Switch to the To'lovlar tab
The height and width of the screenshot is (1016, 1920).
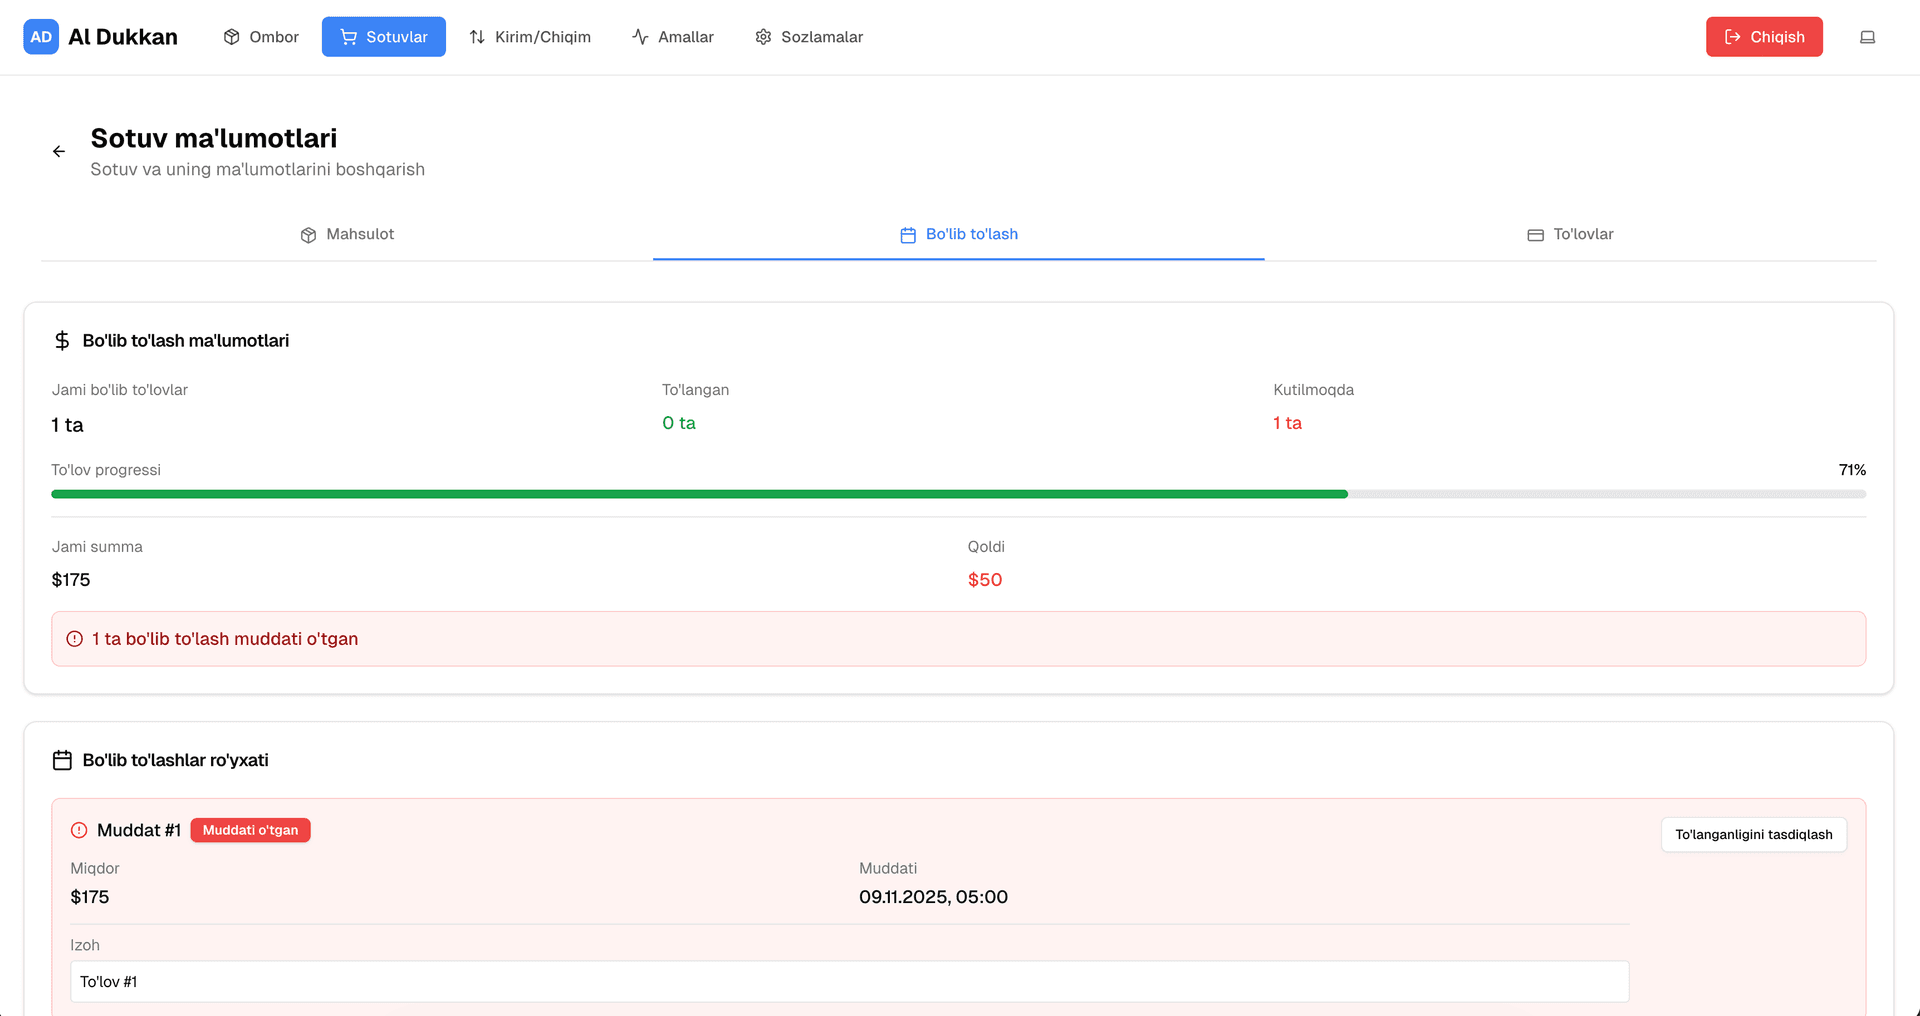(x=1570, y=234)
